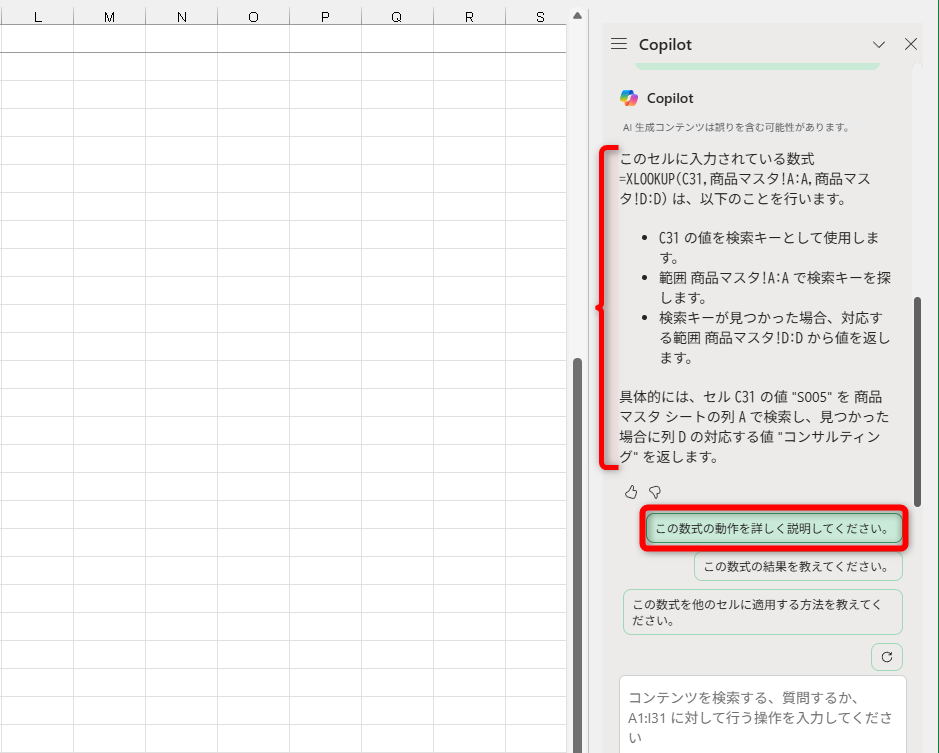Open the pane menu via the three lines

pyautogui.click(x=619, y=44)
